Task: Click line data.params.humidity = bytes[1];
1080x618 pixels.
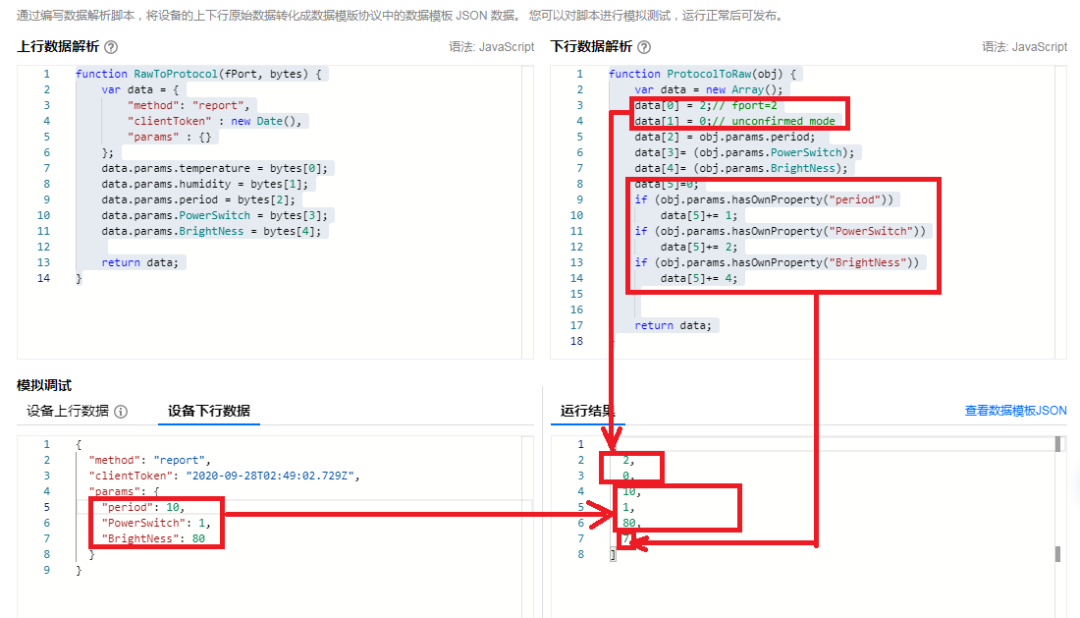Action: tap(205, 184)
